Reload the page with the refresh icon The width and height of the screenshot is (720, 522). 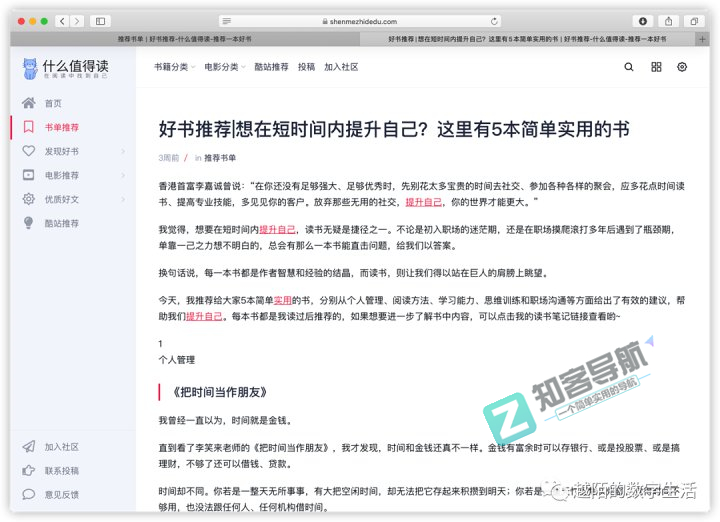pos(494,21)
